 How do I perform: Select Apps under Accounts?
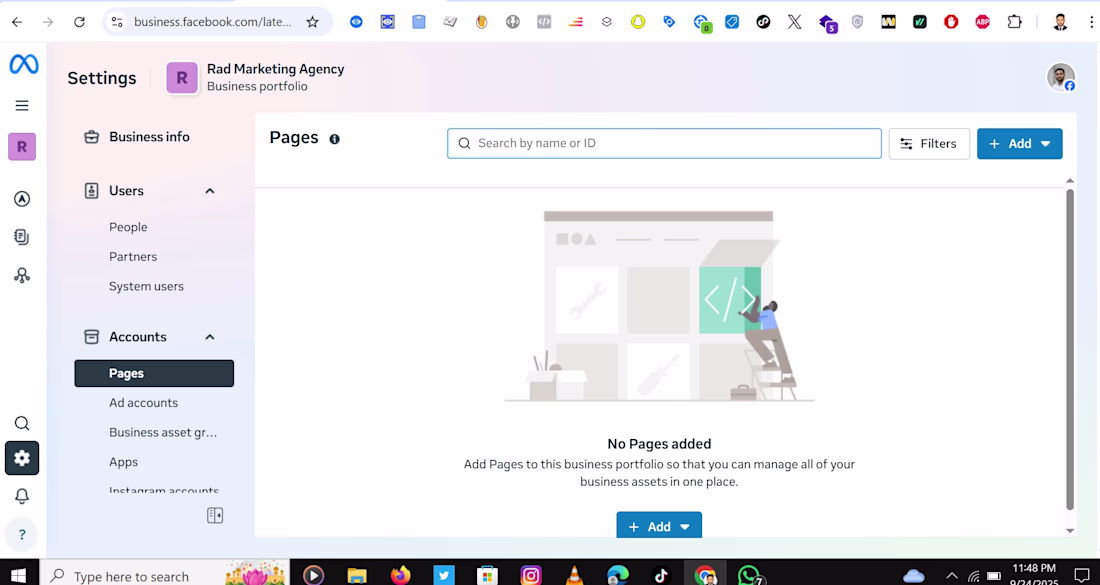(x=123, y=462)
